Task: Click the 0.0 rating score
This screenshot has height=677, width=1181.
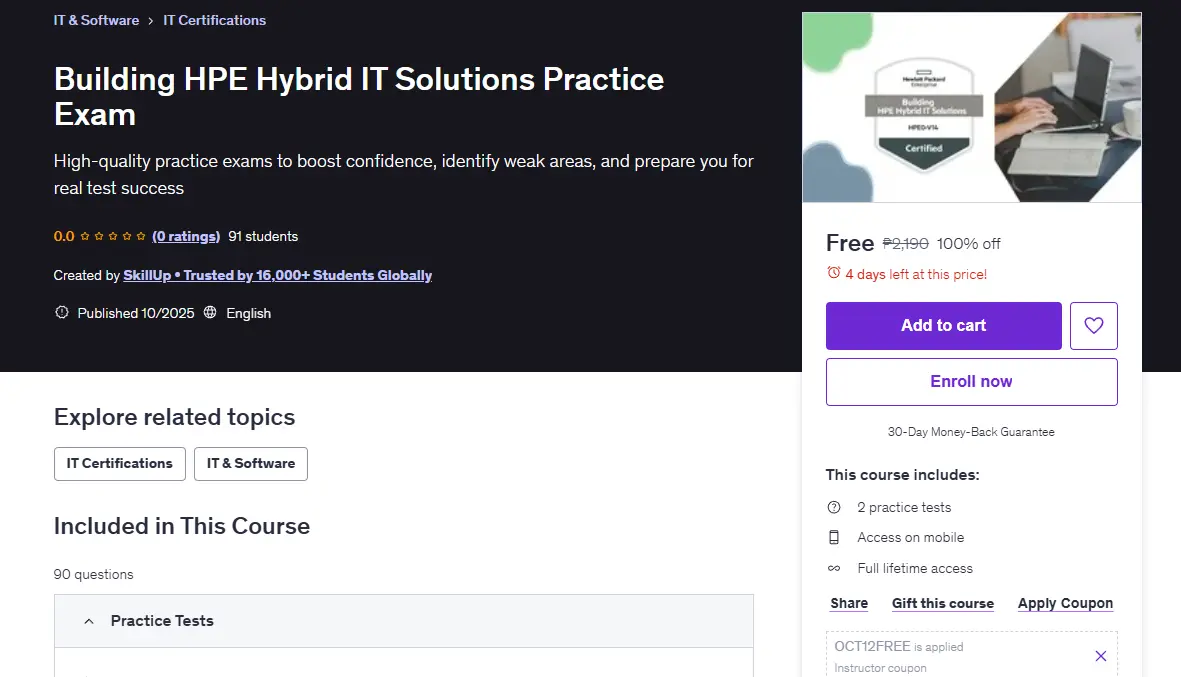Action: [x=64, y=236]
